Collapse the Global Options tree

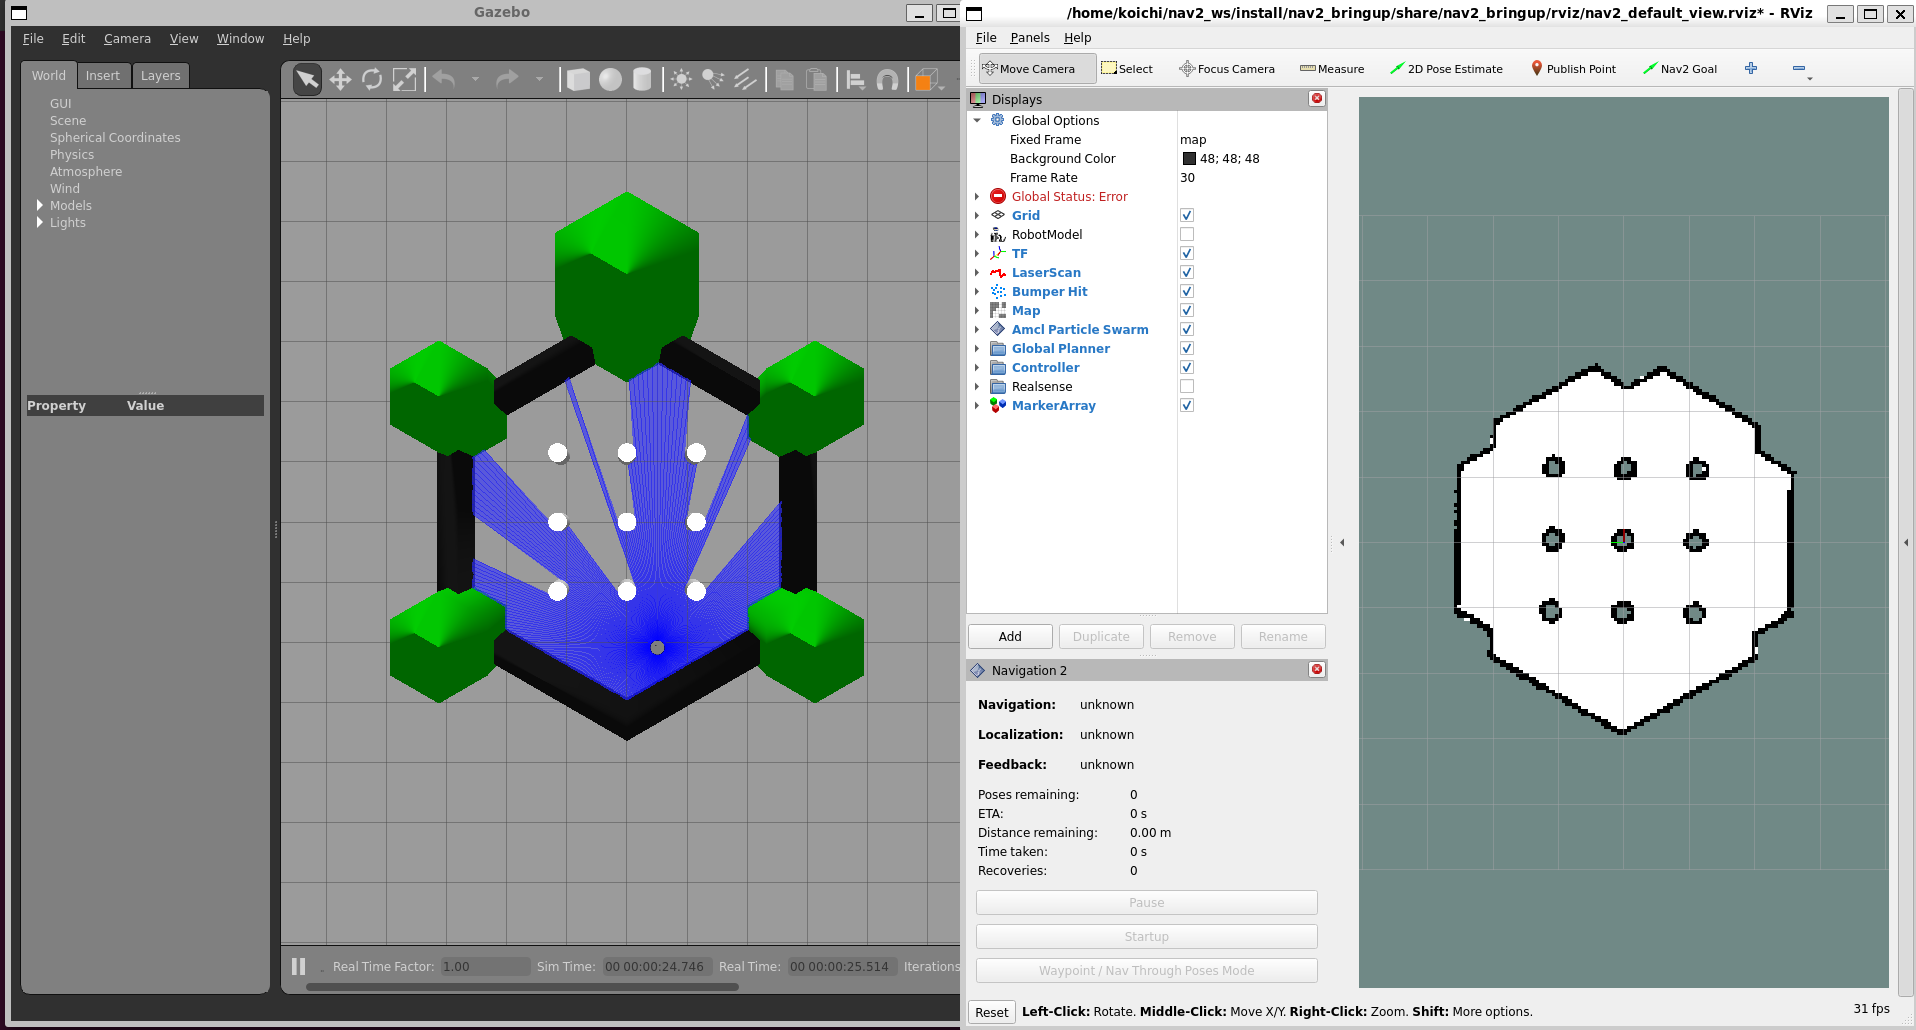[x=978, y=120]
